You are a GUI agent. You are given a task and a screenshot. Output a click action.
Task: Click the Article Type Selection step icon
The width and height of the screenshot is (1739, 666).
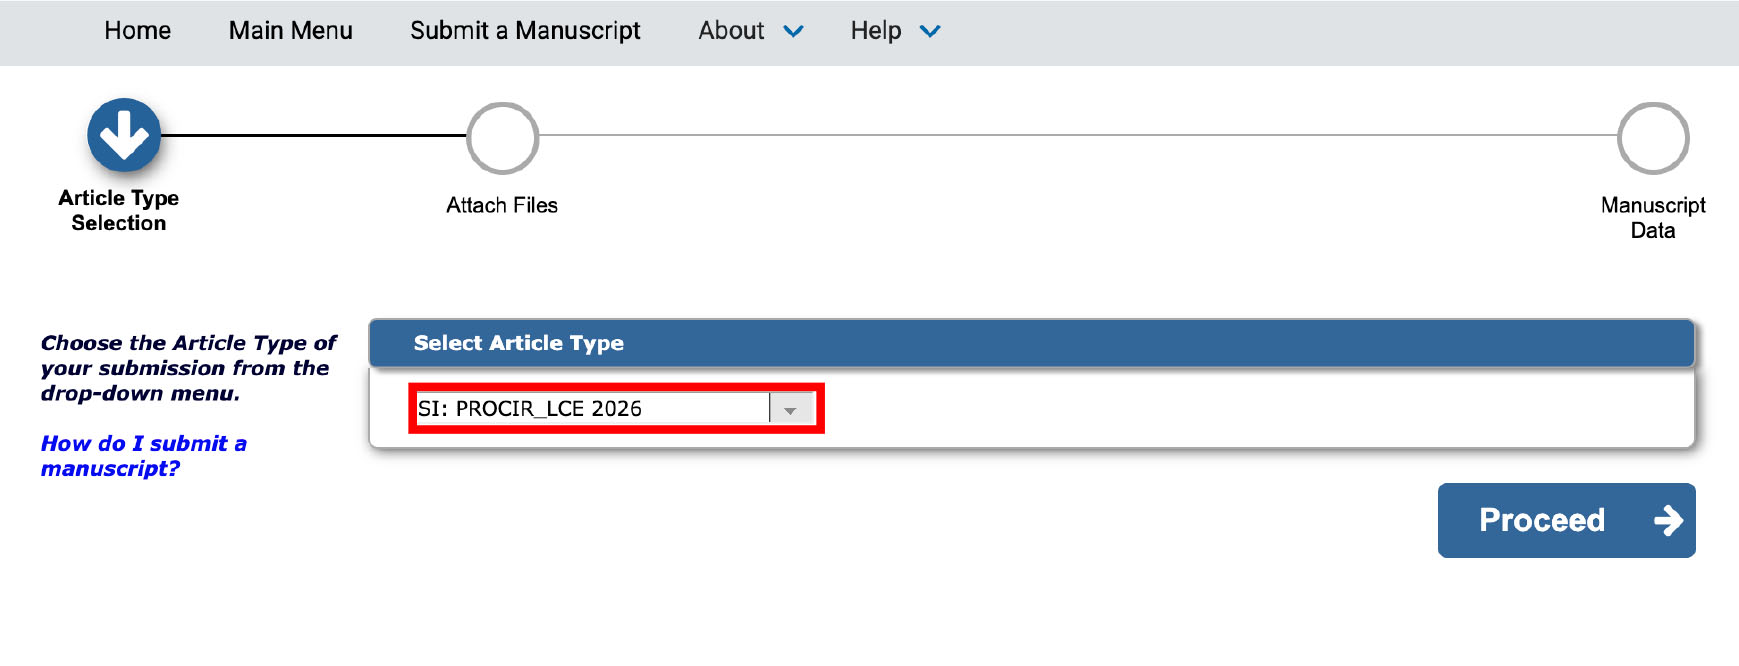(124, 135)
